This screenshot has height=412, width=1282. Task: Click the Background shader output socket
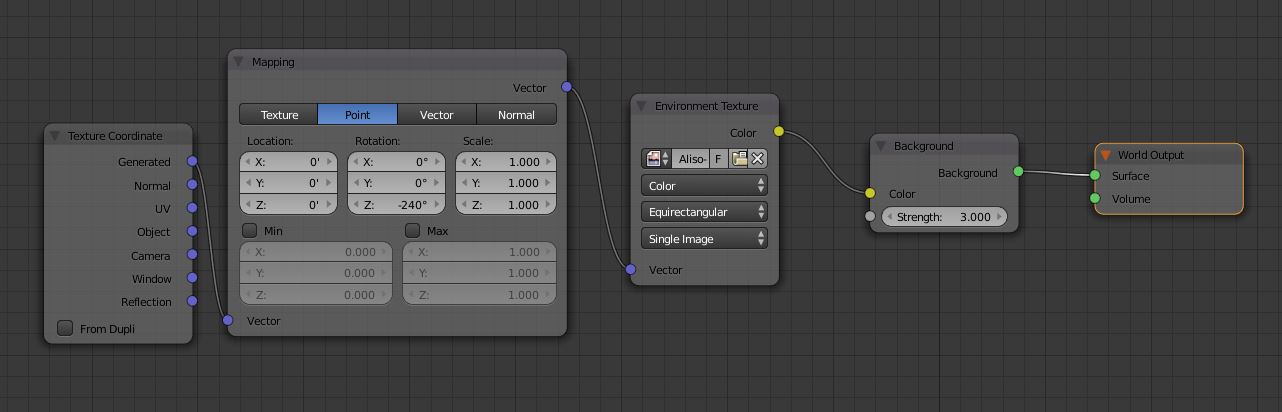click(1018, 172)
